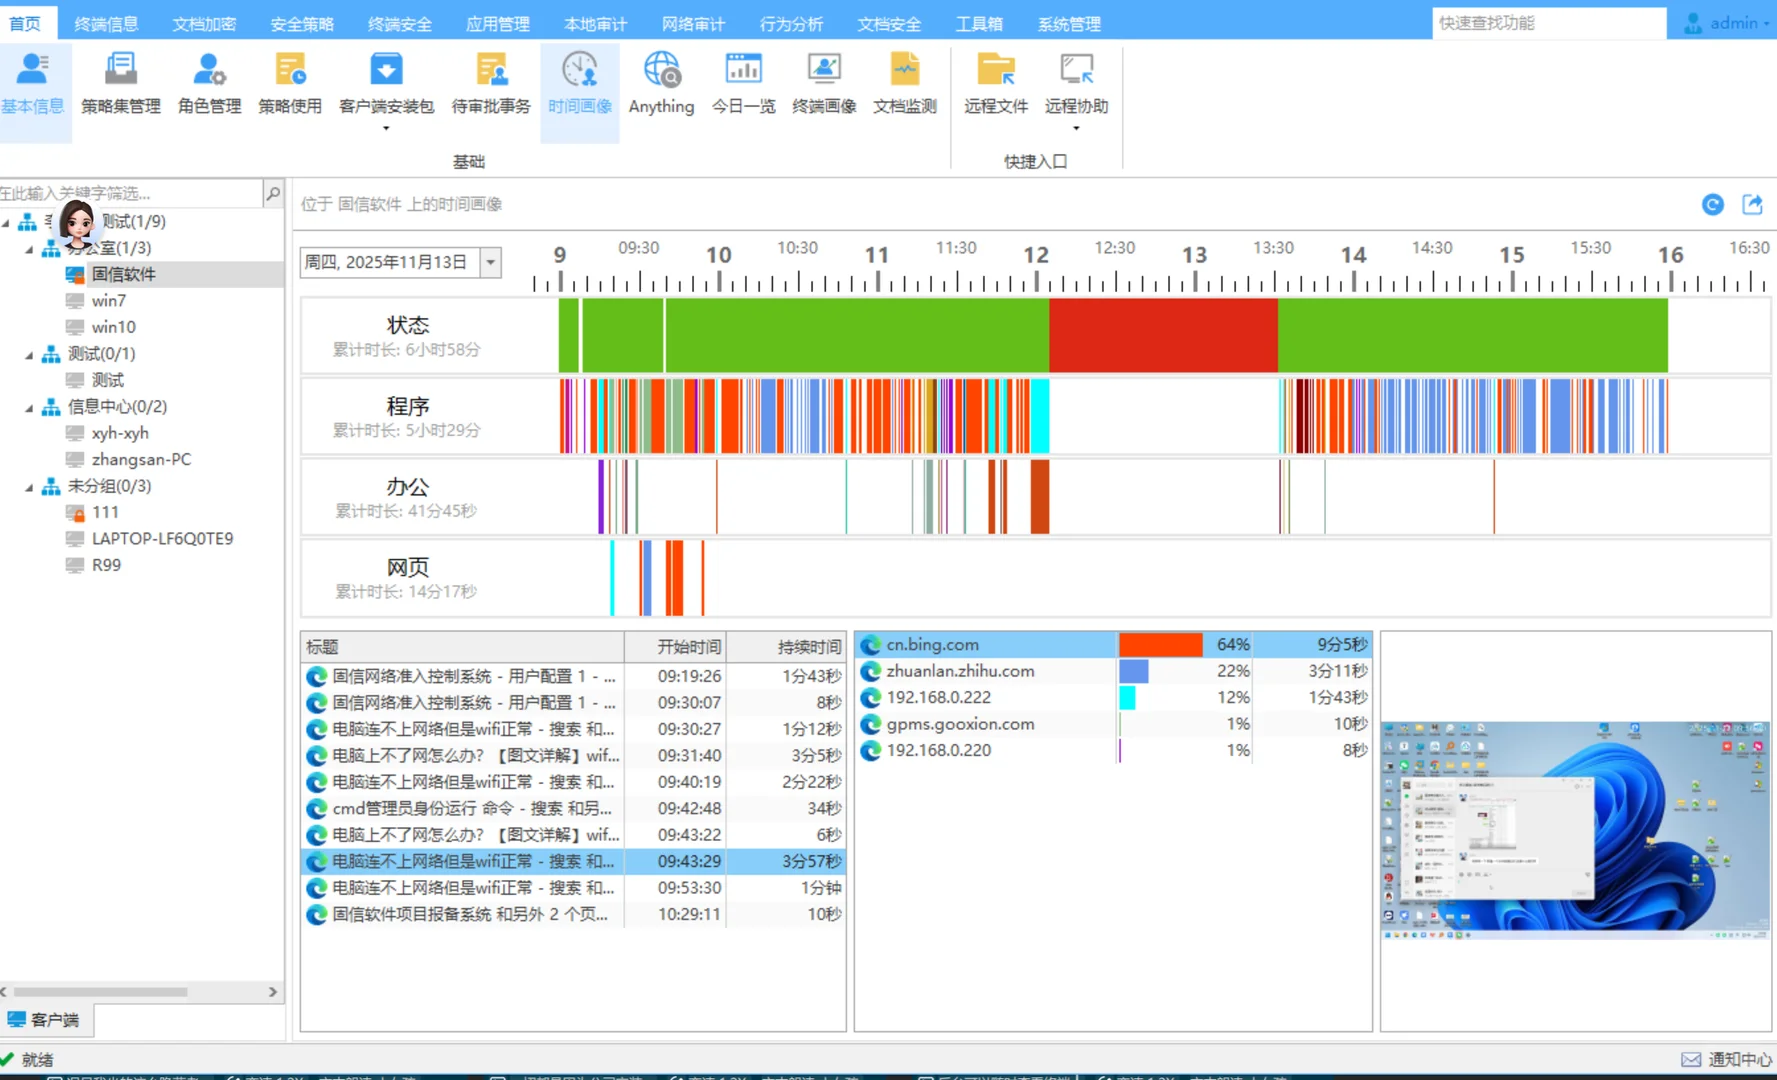
Task: Open the date picker dropdown arrow
Action: pyautogui.click(x=490, y=263)
